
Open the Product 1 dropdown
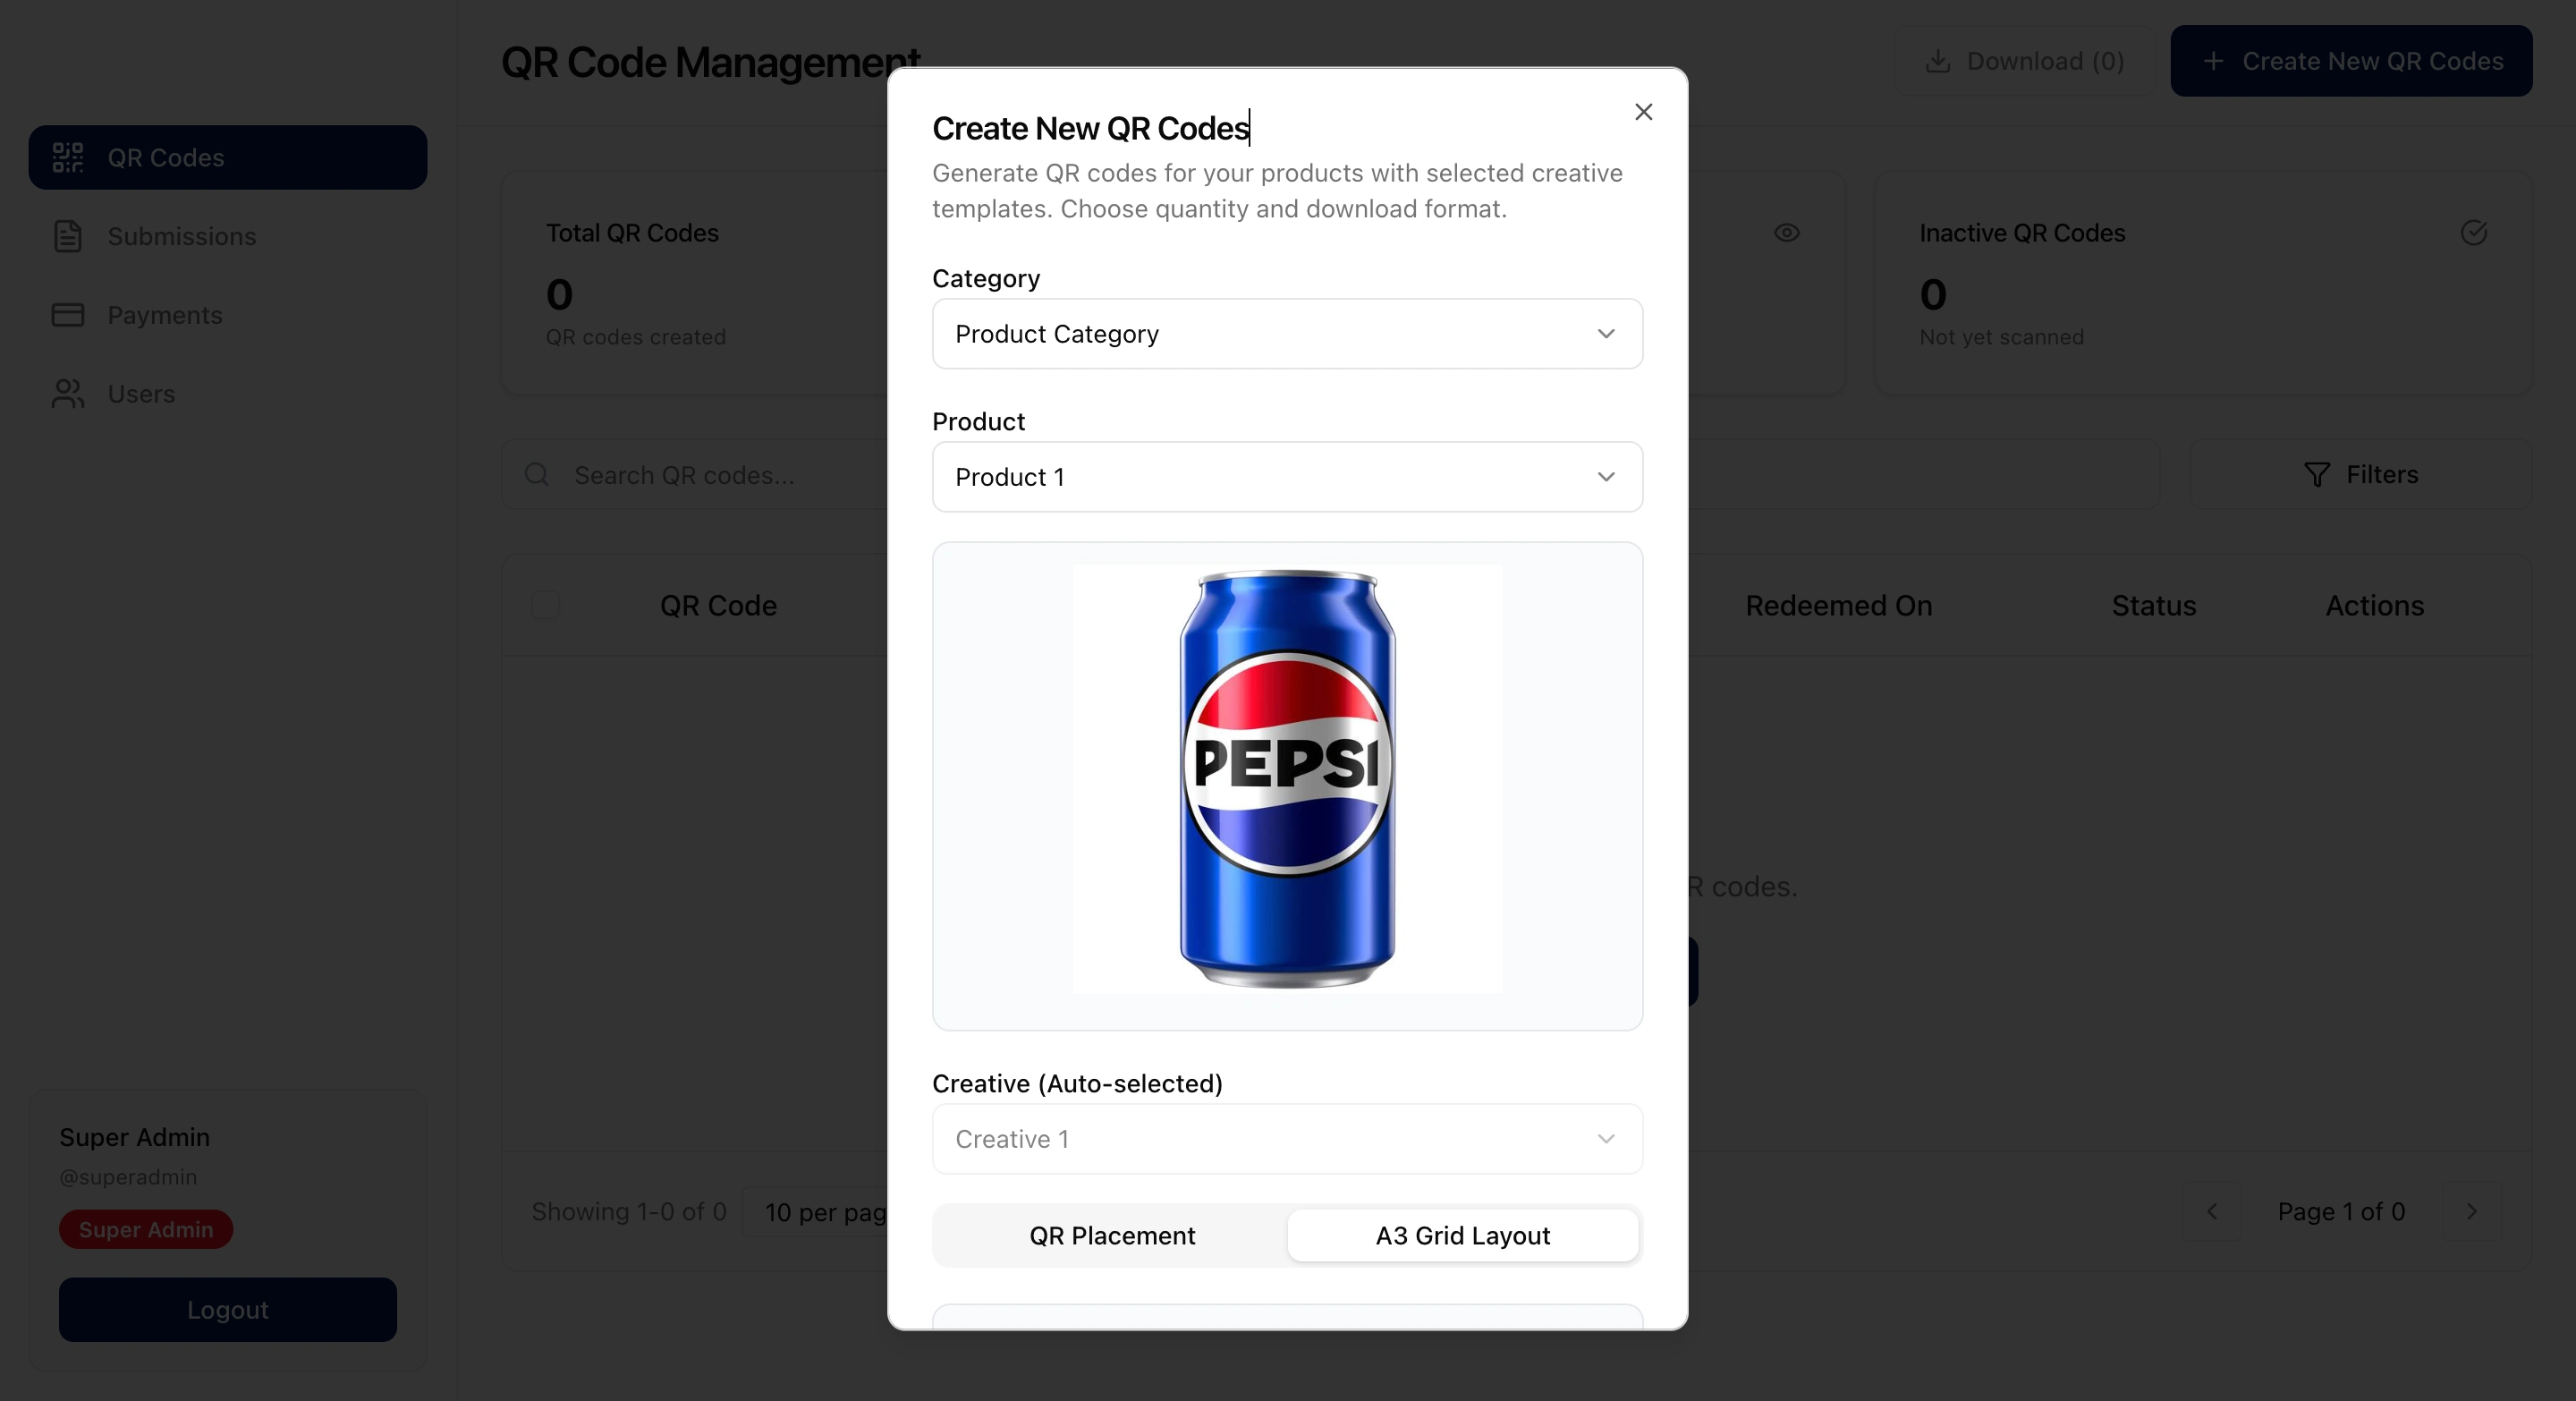coord(1286,477)
